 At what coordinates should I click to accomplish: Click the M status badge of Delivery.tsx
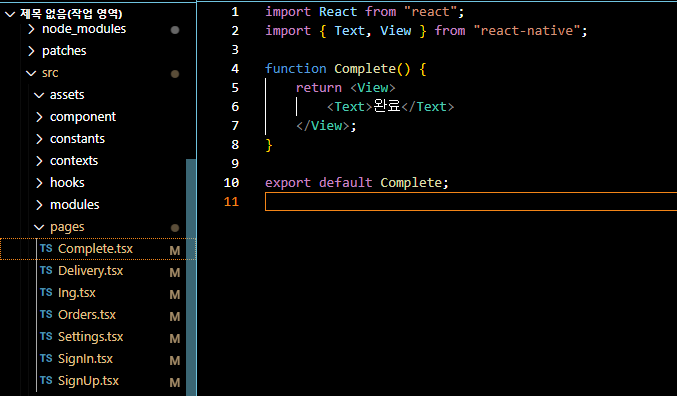175,273
